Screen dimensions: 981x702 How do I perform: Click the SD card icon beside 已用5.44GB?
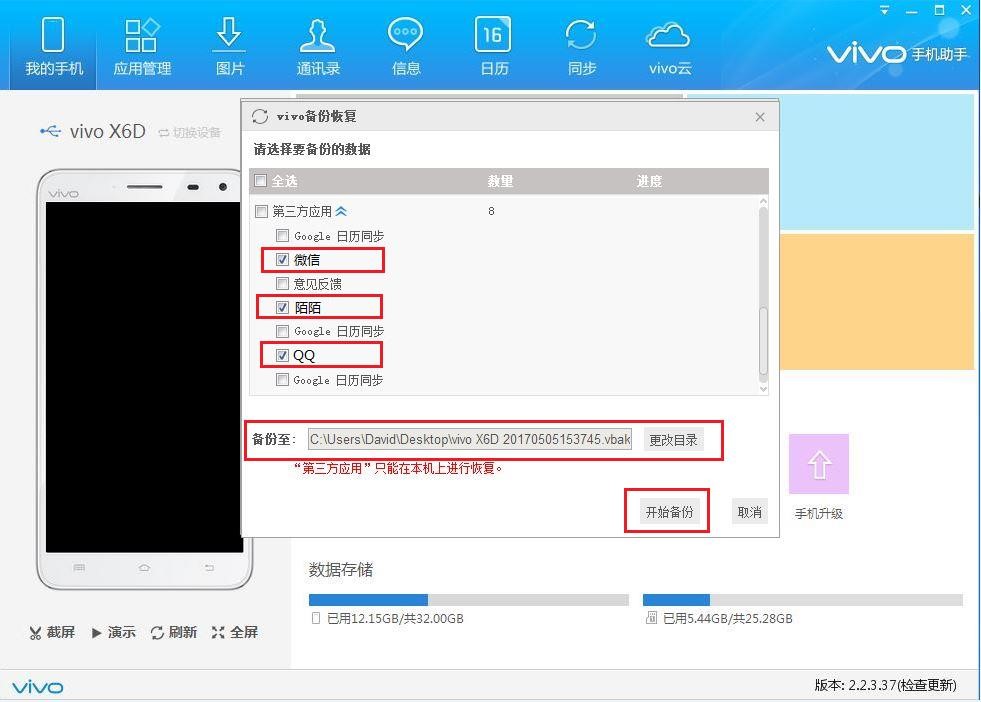pos(651,618)
